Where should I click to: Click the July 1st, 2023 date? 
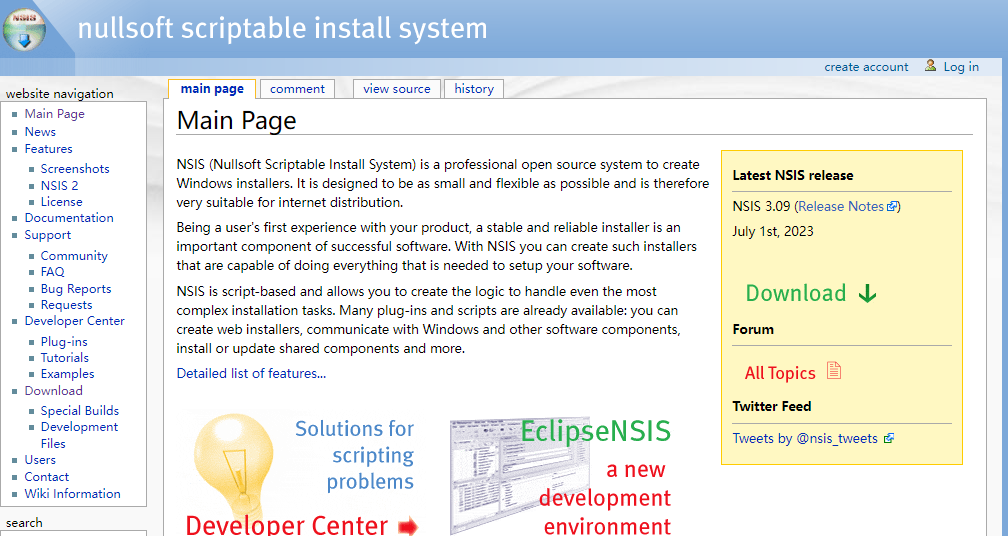[773, 231]
